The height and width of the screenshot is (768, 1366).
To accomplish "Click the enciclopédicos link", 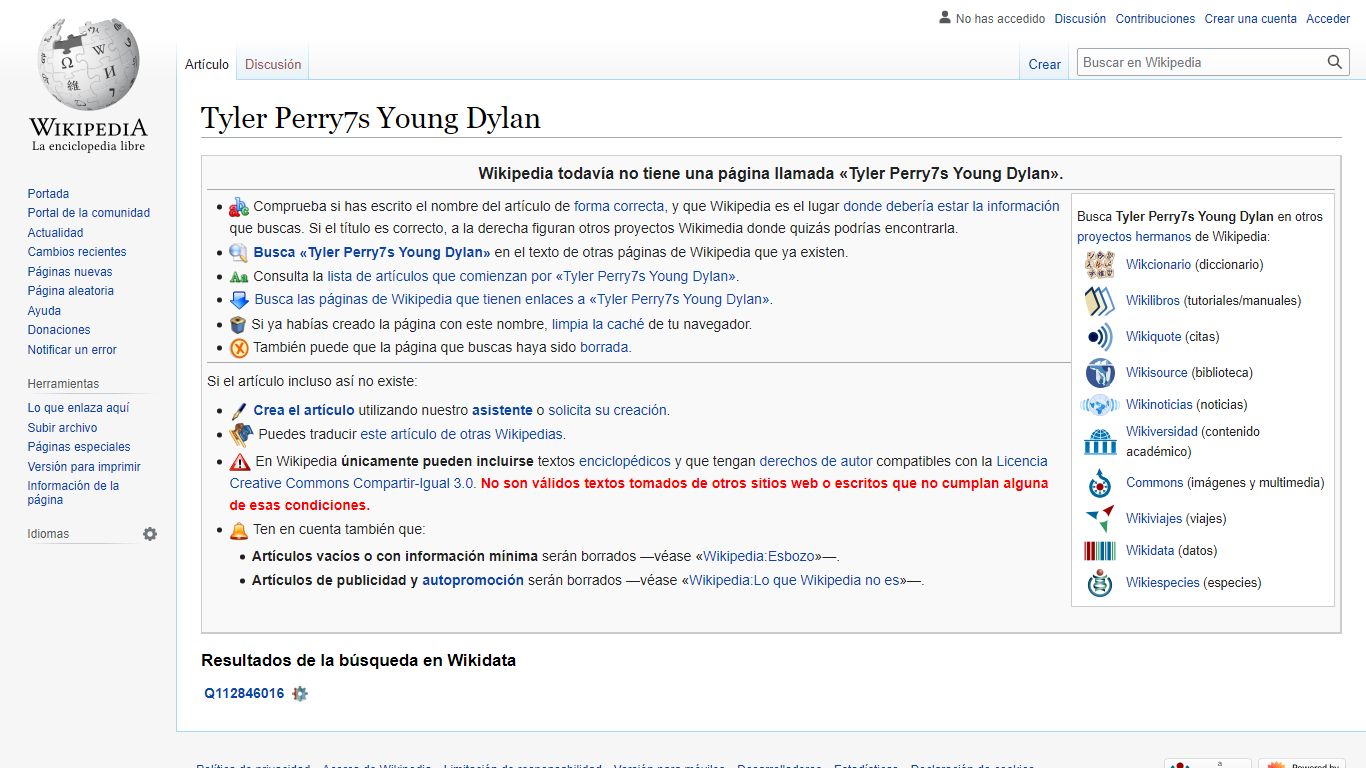I will 625,461.
